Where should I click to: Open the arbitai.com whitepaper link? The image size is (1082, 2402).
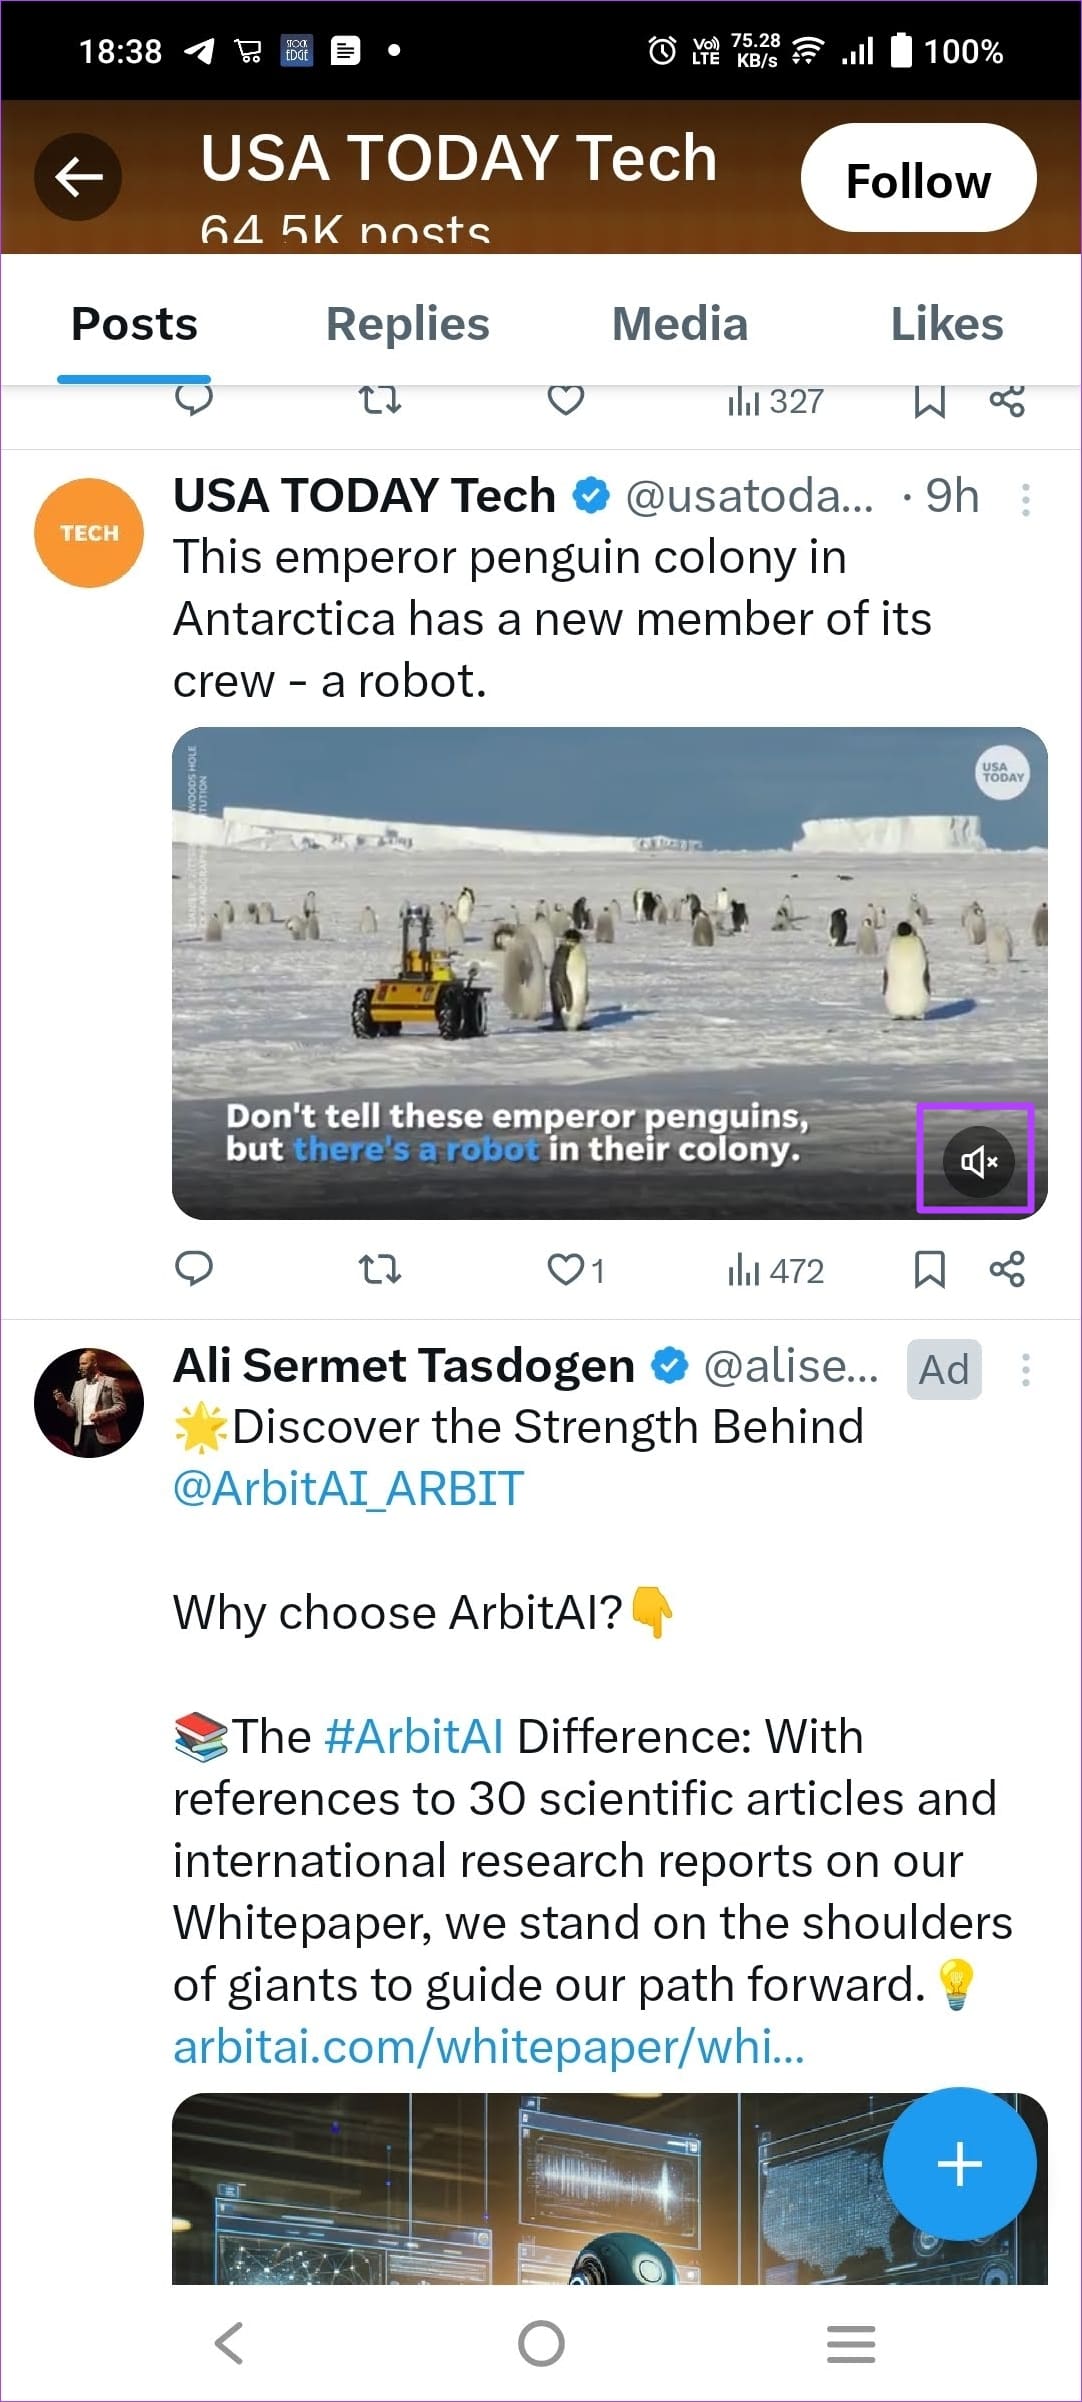[488, 2047]
